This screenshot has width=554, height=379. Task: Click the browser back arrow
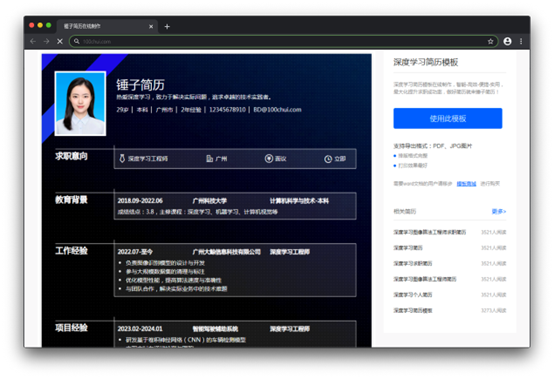point(33,41)
